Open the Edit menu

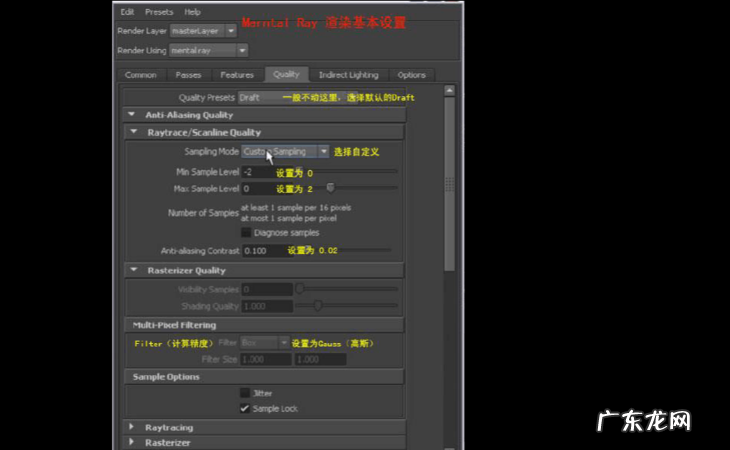click(127, 12)
